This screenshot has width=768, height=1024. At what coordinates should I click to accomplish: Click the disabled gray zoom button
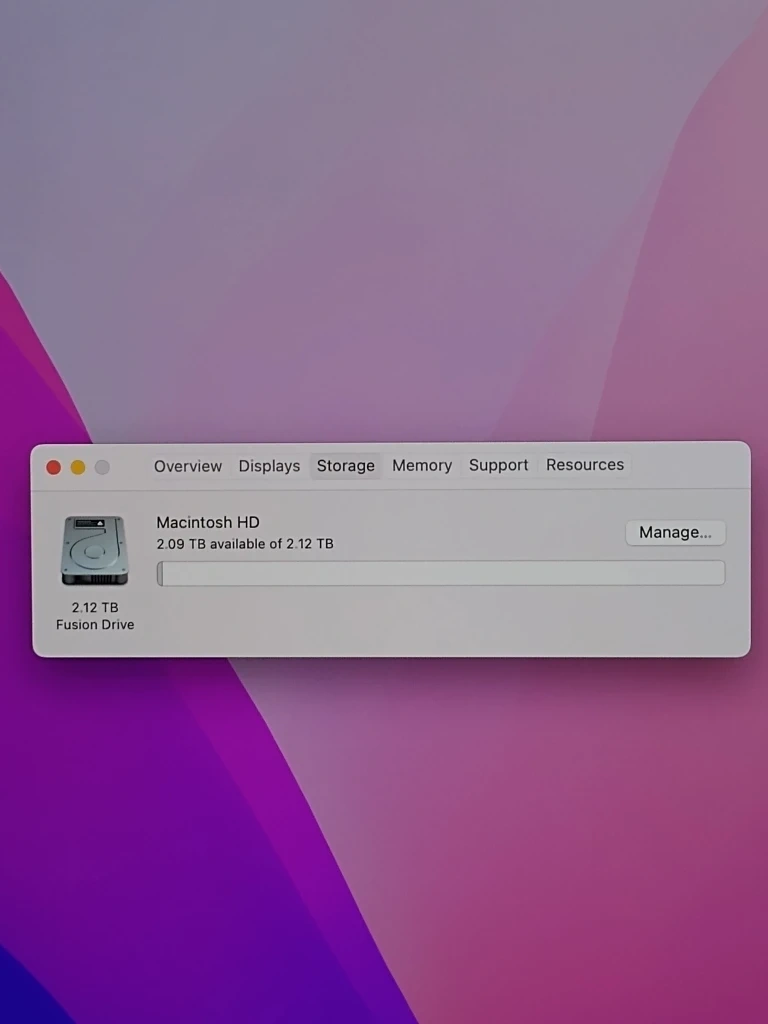pos(102,467)
